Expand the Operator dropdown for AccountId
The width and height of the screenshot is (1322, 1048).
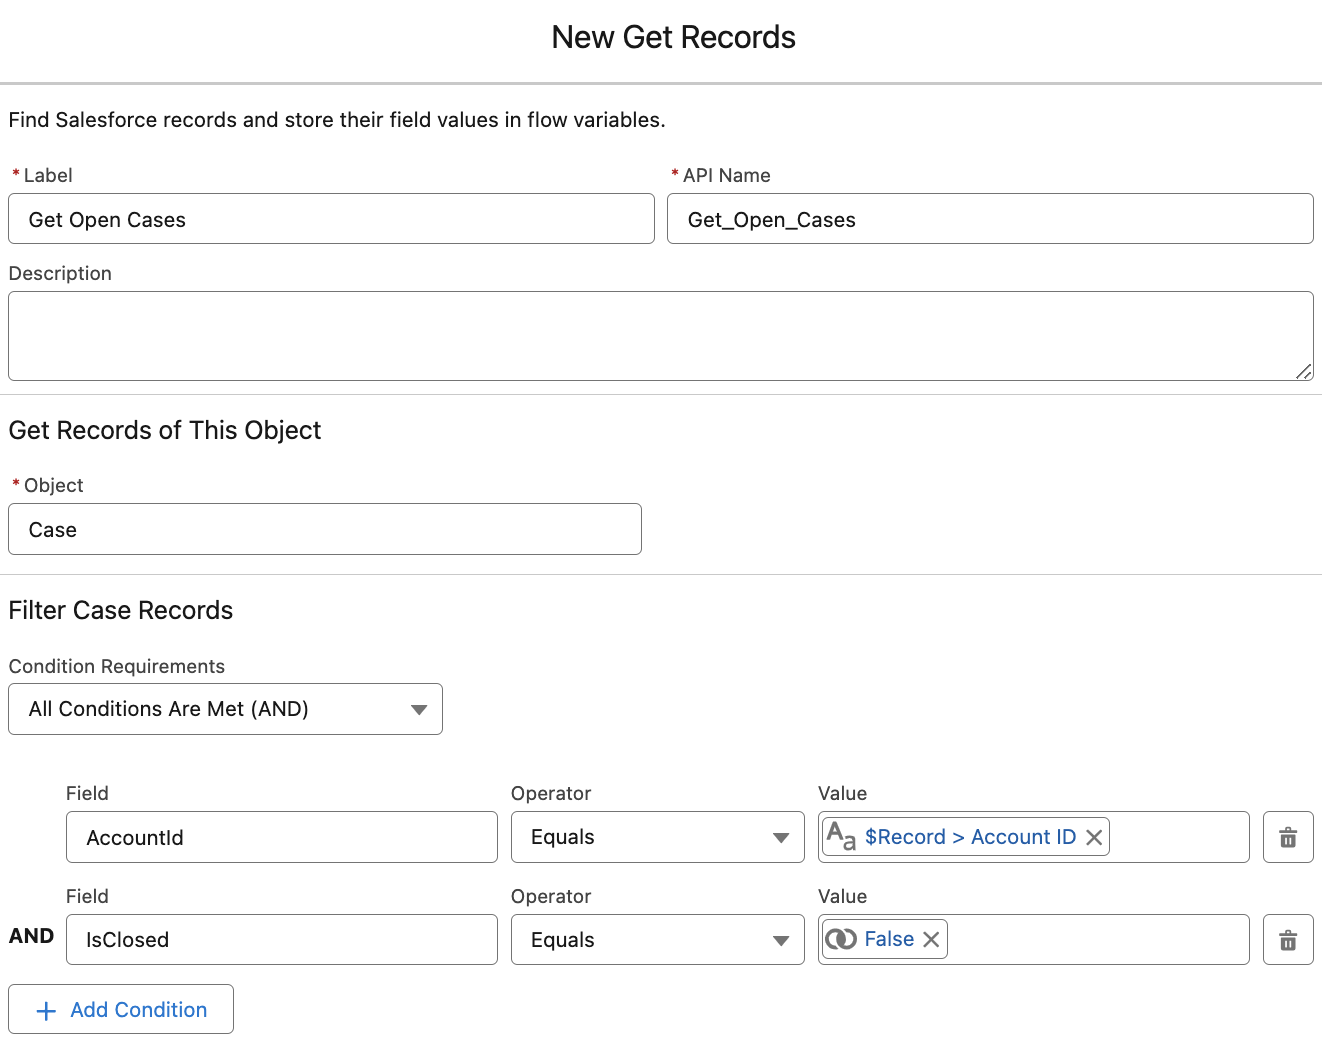click(657, 837)
